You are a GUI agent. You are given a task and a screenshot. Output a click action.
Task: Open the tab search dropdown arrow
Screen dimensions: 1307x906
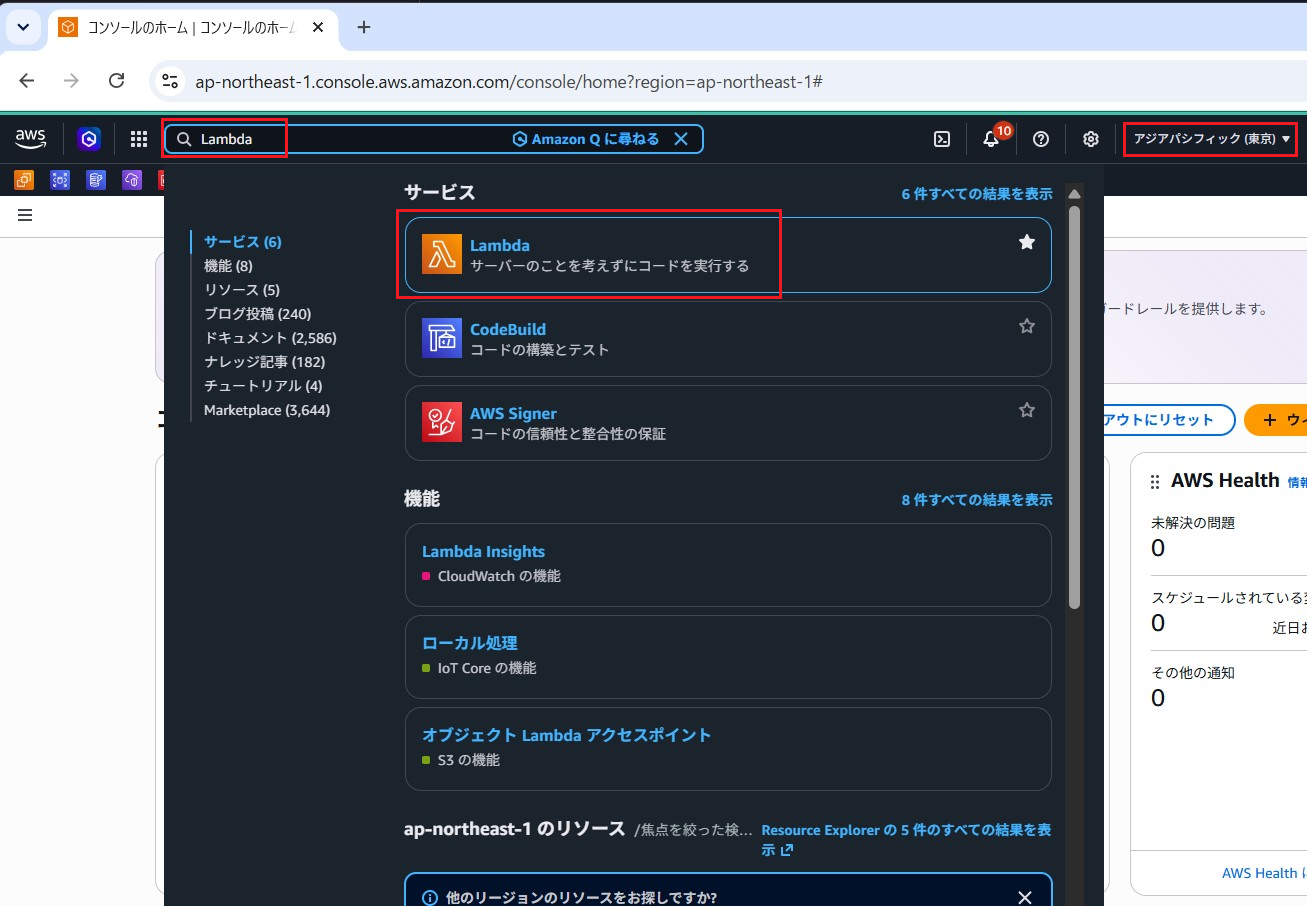(22, 27)
